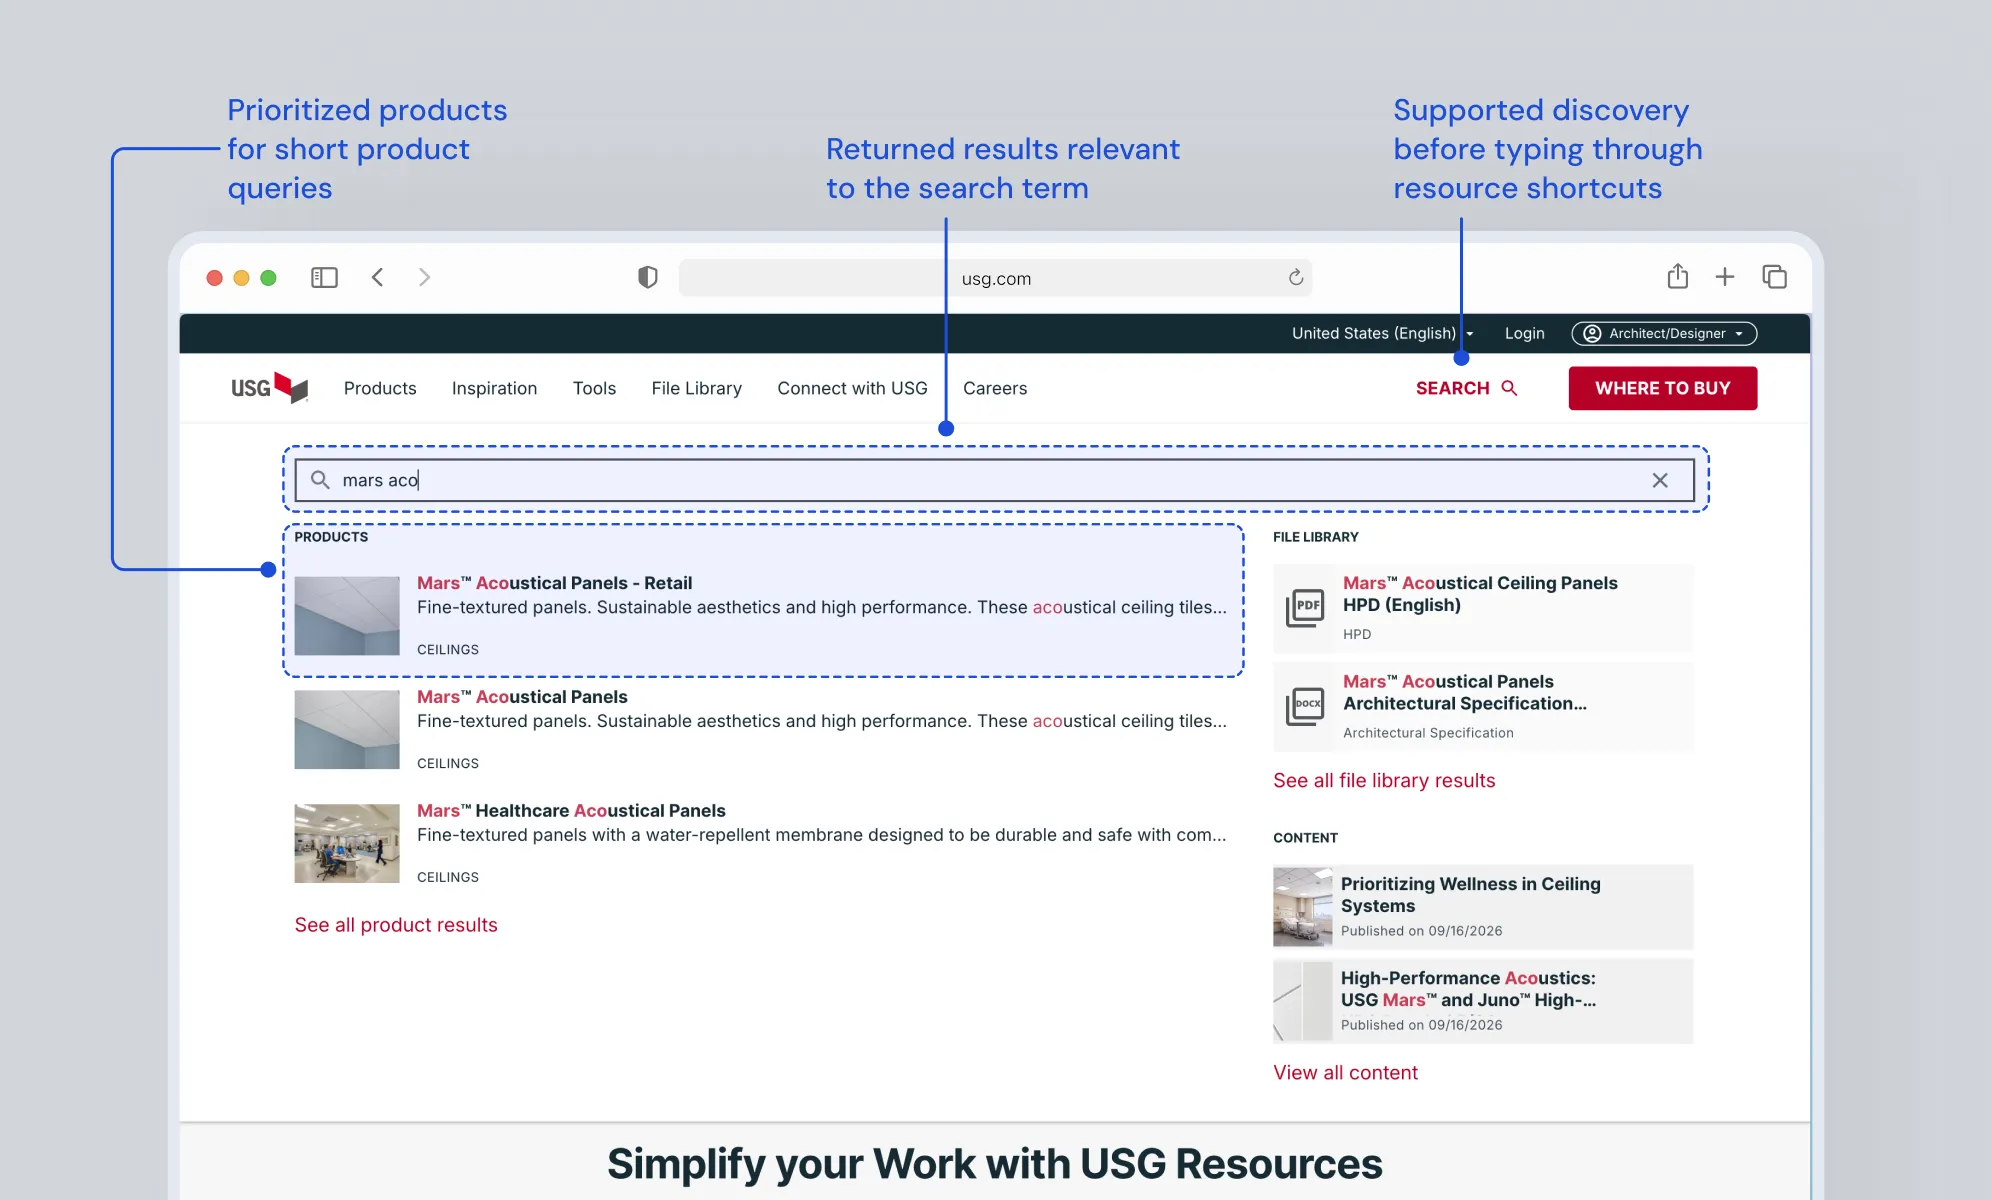Click the Prioritizing Wellness article thumbnail

1303,906
